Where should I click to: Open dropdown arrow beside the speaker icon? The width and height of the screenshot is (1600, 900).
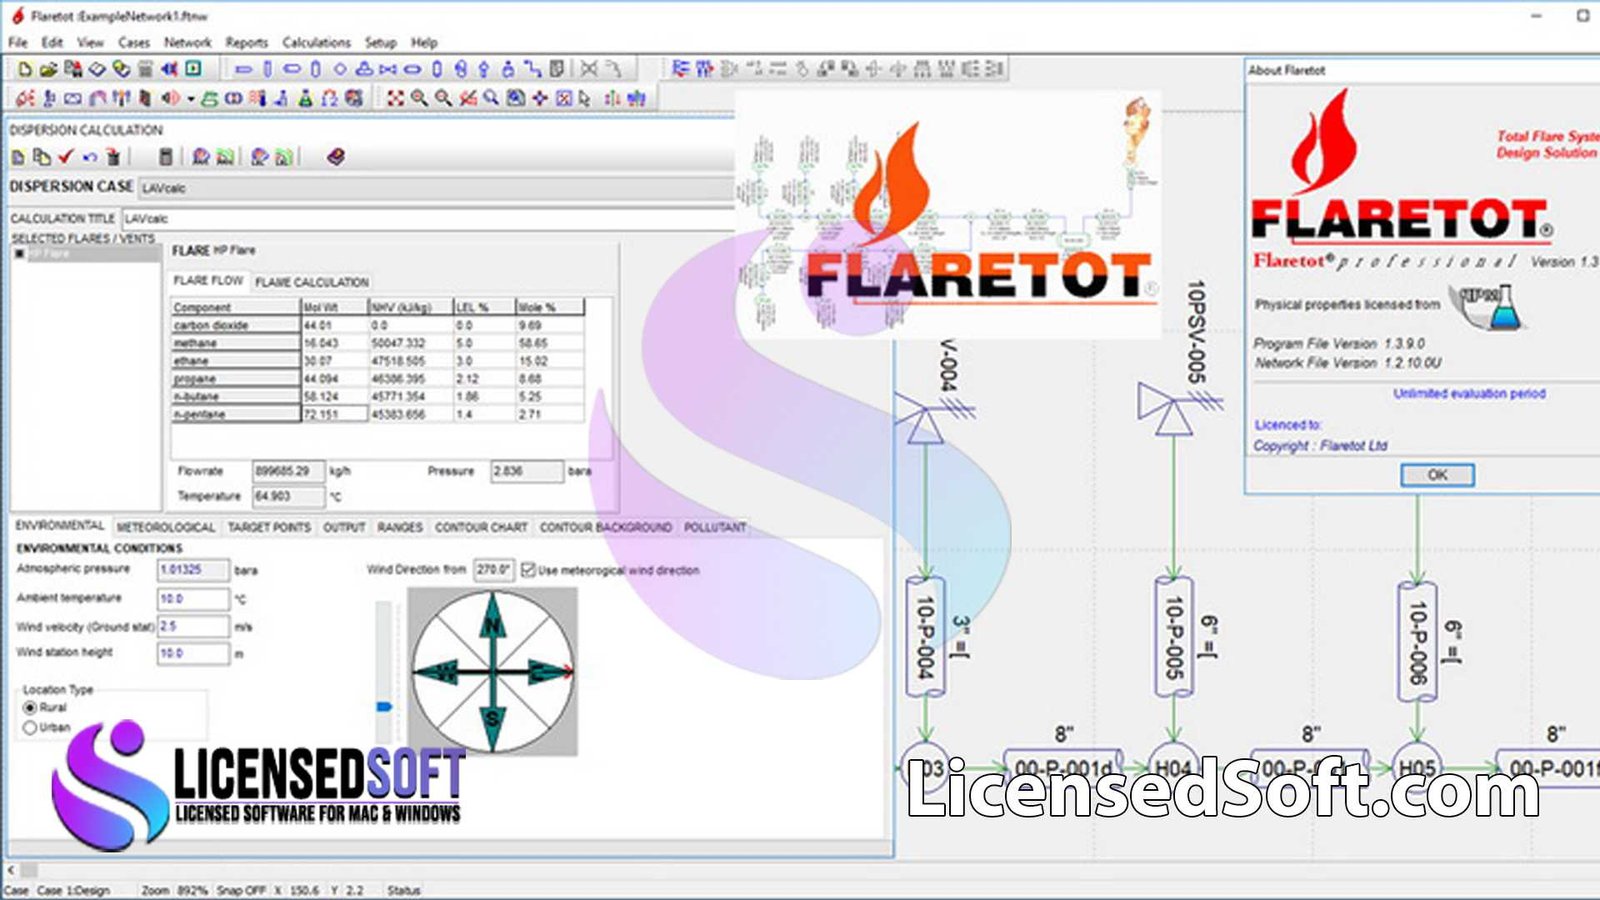click(x=190, y=99)
